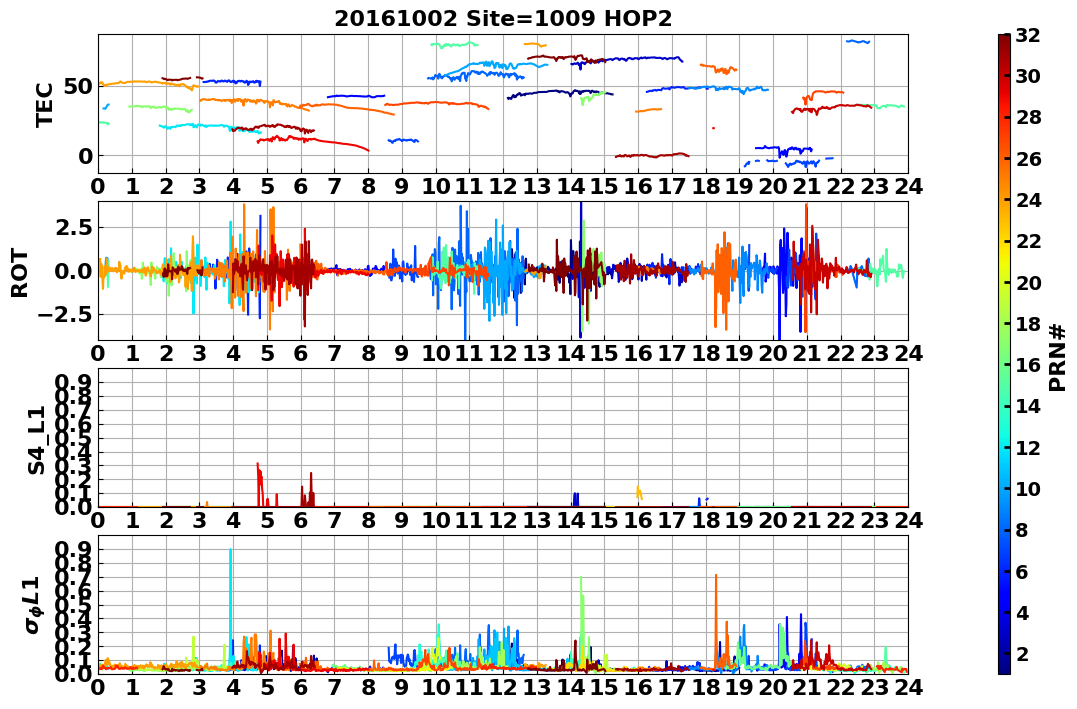
Task: Click the TEC y-axis label
Action: [45, 104]
